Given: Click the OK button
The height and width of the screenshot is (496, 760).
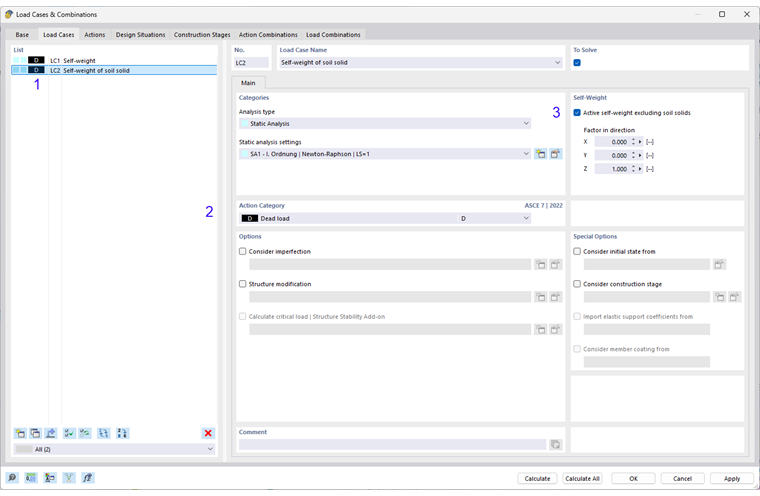Looking at the screenshot, I should [x=633, y=479].
